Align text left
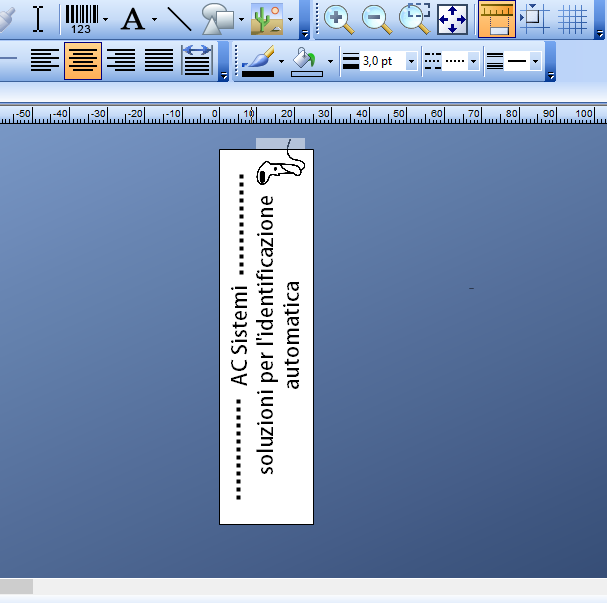The width and height of the screenshot is (607, 603). [45, 60]
